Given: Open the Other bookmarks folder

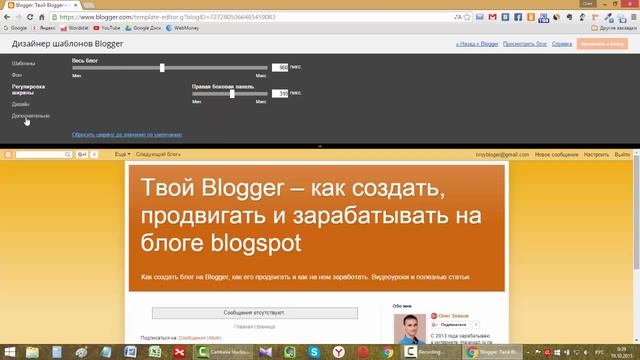Looking at the screenshot, I should coord(614,28).
